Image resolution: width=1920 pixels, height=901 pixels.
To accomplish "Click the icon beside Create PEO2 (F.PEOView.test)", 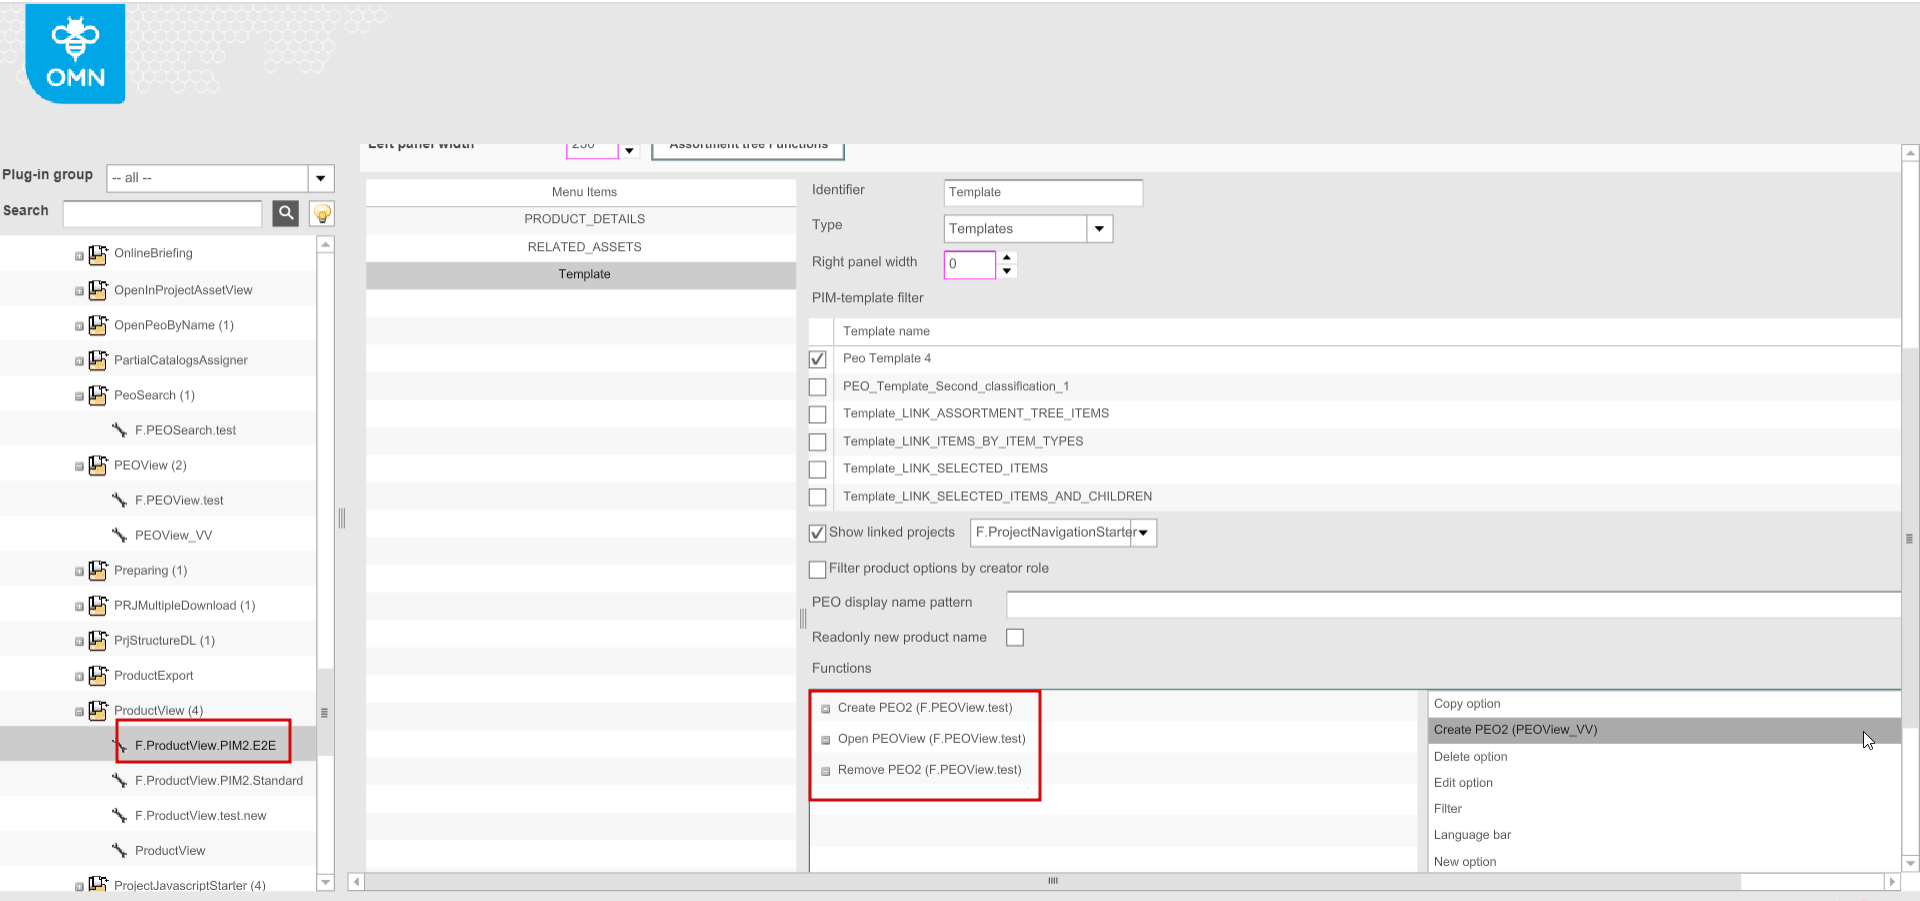I will 825,709.
